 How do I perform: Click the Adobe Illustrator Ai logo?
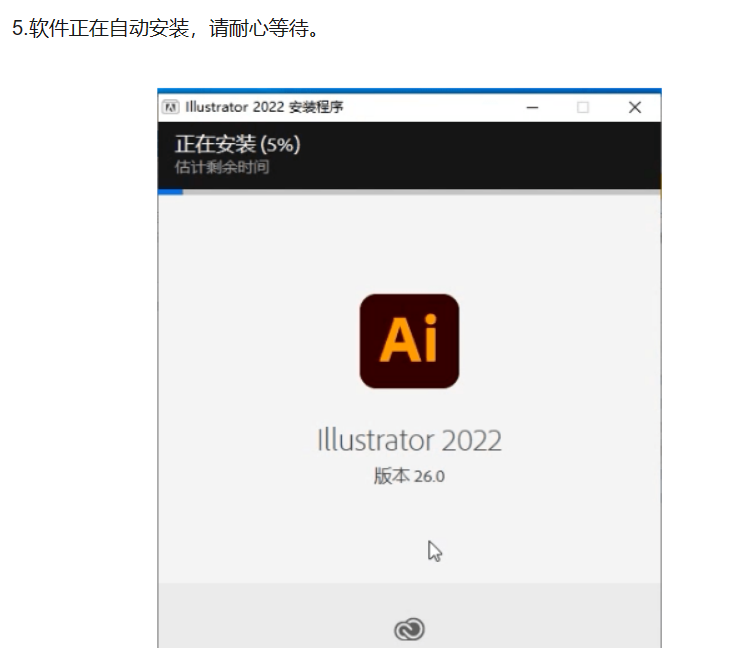pos(409,341)
